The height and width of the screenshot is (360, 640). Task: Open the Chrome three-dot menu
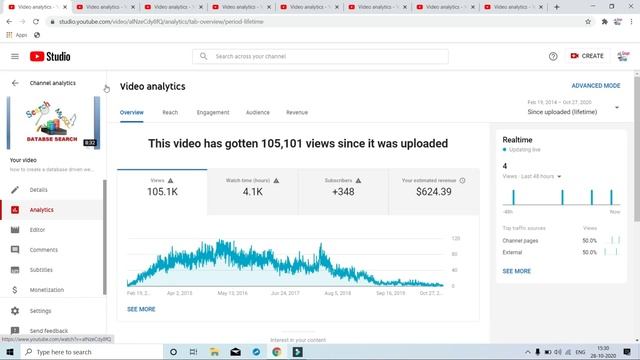pyautogui.click(x=631, y=22)
